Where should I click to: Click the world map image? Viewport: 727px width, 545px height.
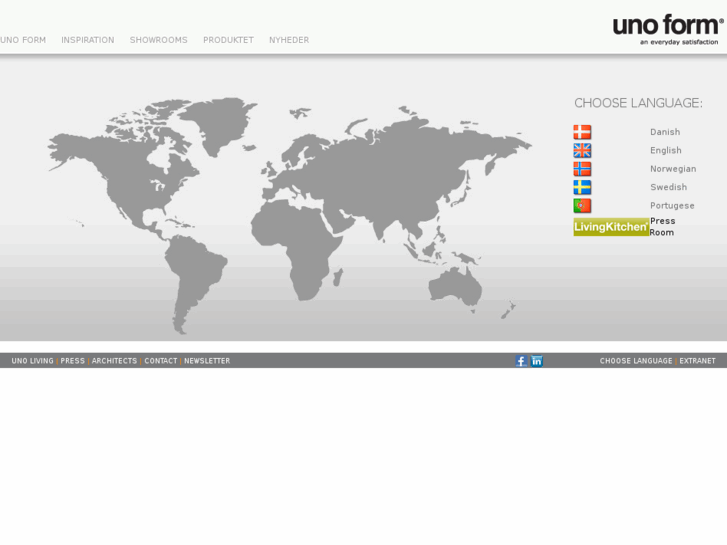coord(290,216)
